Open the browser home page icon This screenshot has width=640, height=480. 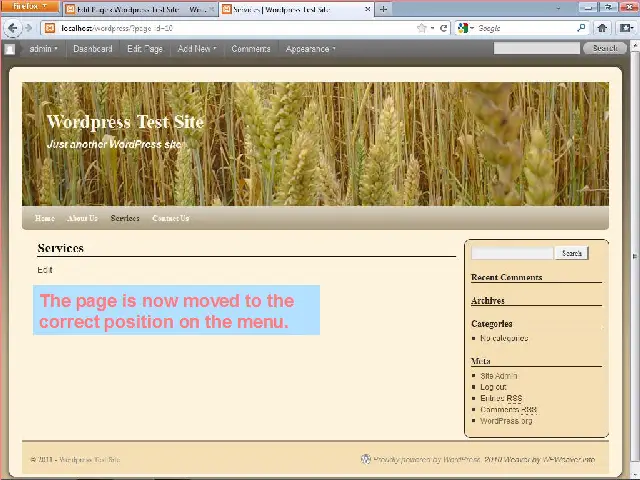click(602, 28)
